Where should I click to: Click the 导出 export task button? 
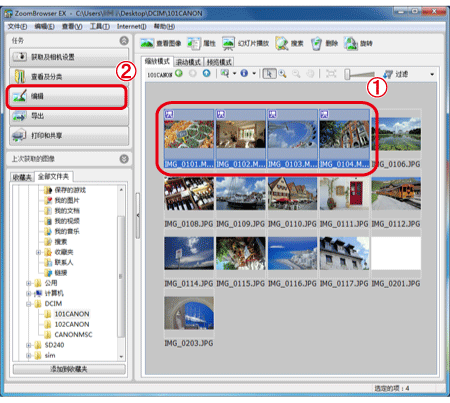pyautogui.click(x=69, y=116)
